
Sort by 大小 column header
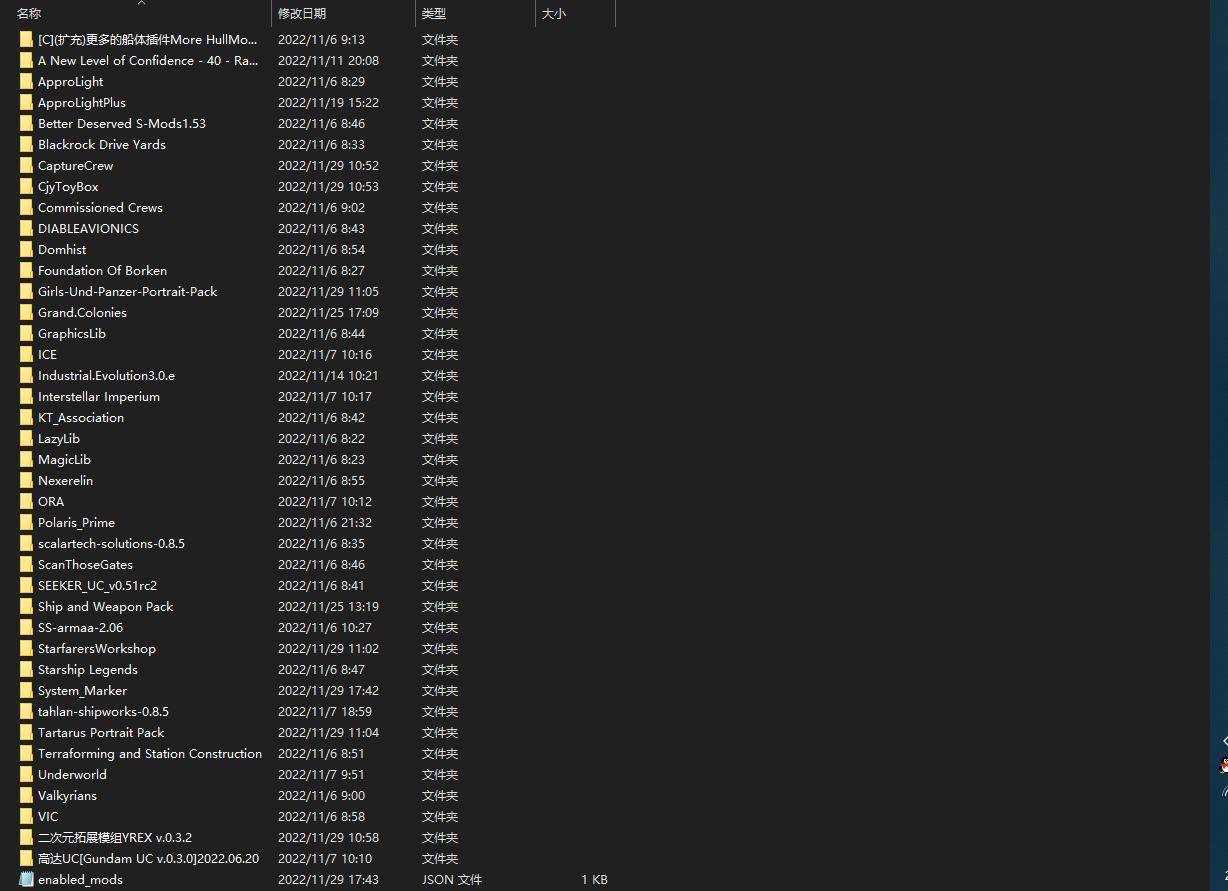tap(553, 14)
